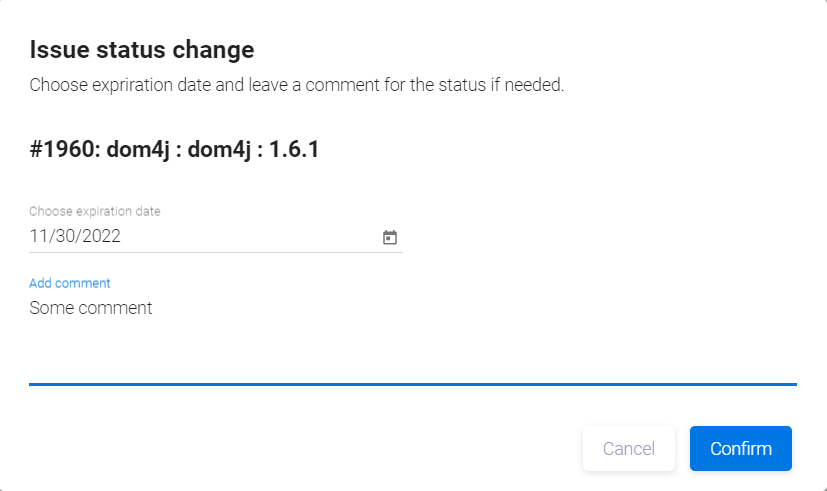Click the '1.6.1' version in the heading
The width and height of the screenshot is (827, 491).
(294, 150)
